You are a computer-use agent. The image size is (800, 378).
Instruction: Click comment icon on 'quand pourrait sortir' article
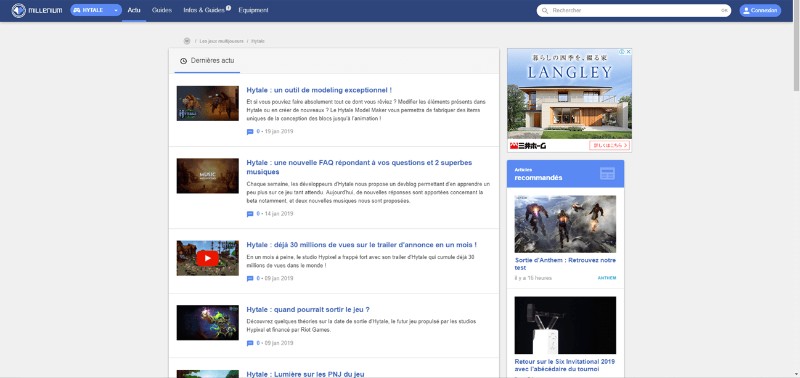[x=250, y=343]
